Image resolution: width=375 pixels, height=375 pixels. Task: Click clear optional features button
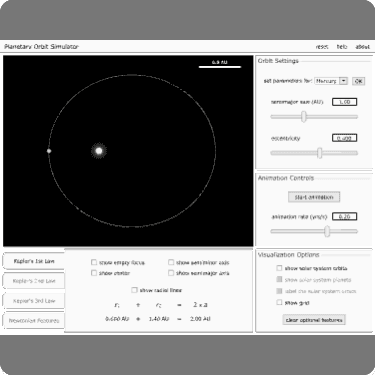[x=314, y=320]
